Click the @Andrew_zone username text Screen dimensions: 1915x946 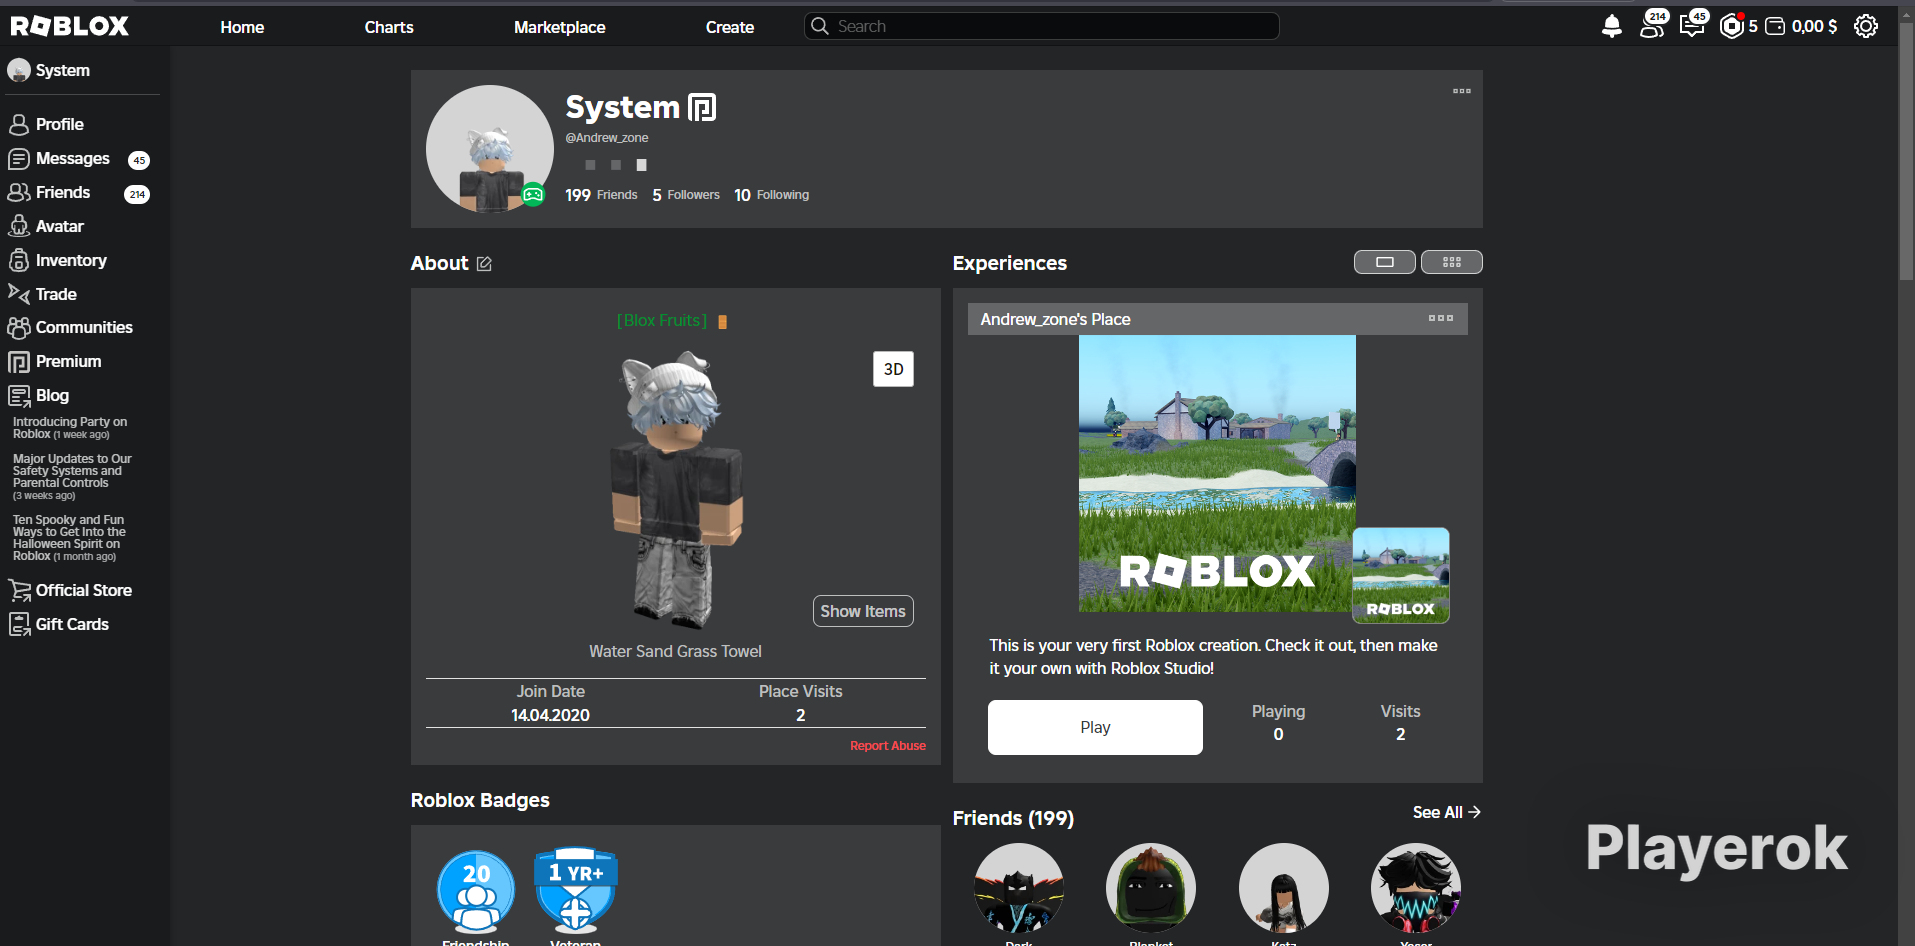pos(607,138)
